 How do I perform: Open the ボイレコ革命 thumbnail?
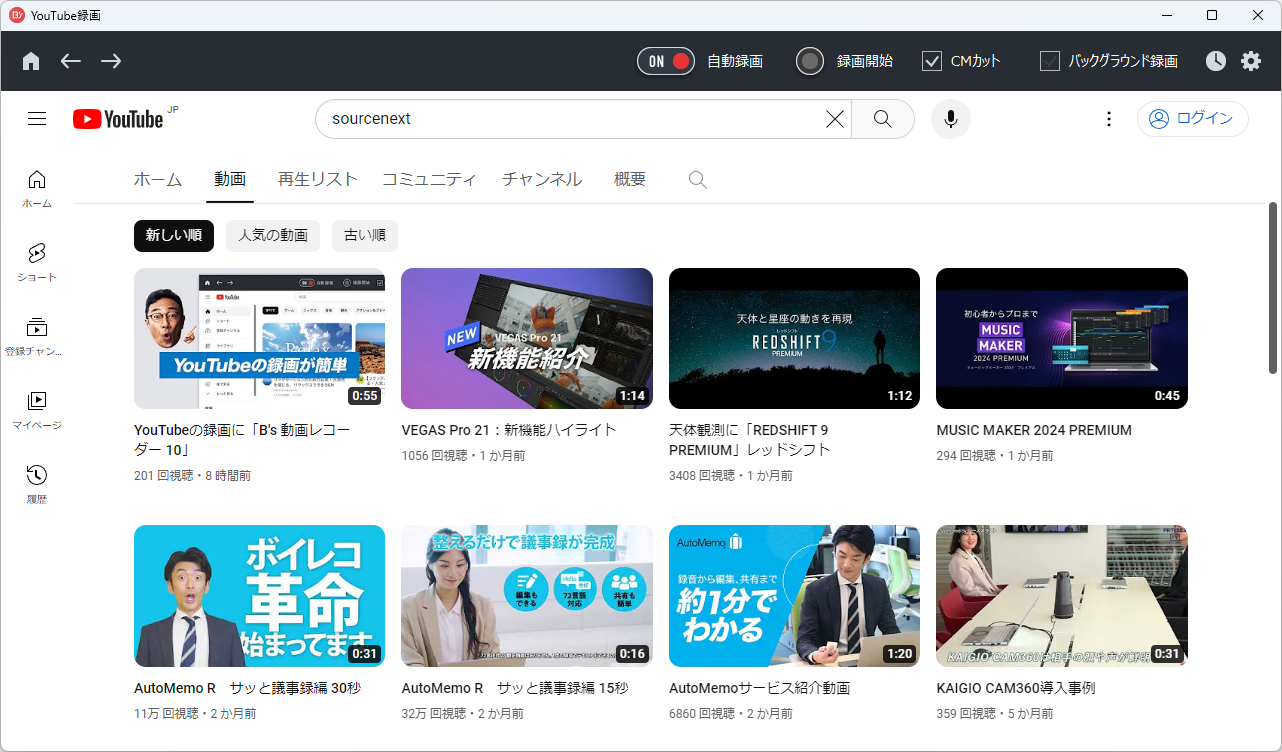click(259, 596)
